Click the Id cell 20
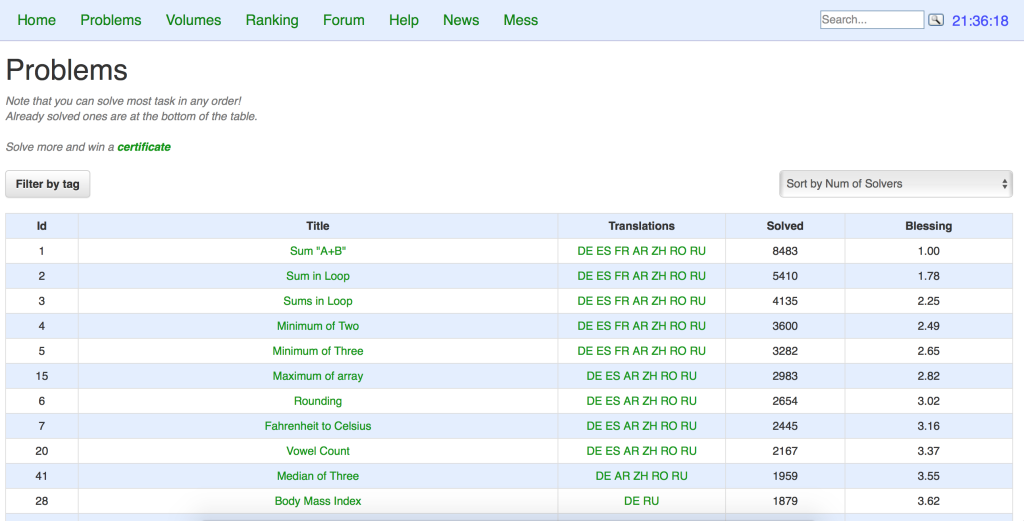 pos(42,450)
